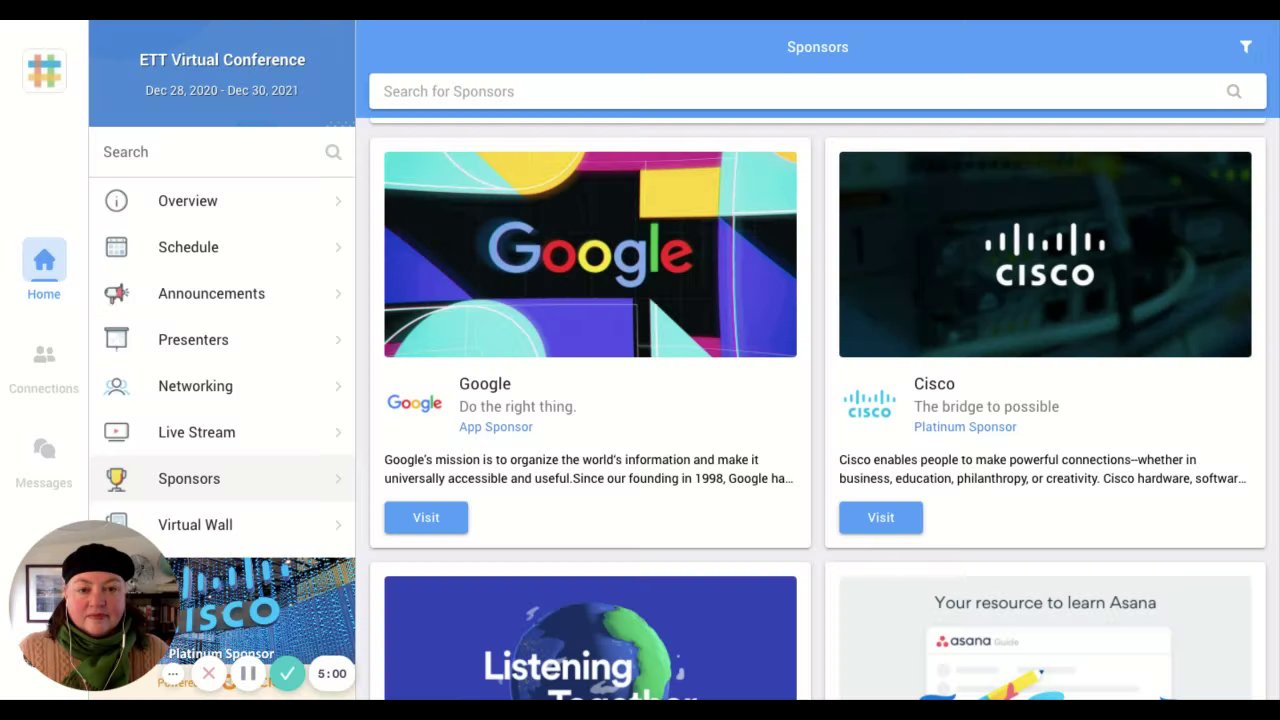1280x720 pixels.
Task: Open the Messages chat icon
Action: tap(44, 449)
